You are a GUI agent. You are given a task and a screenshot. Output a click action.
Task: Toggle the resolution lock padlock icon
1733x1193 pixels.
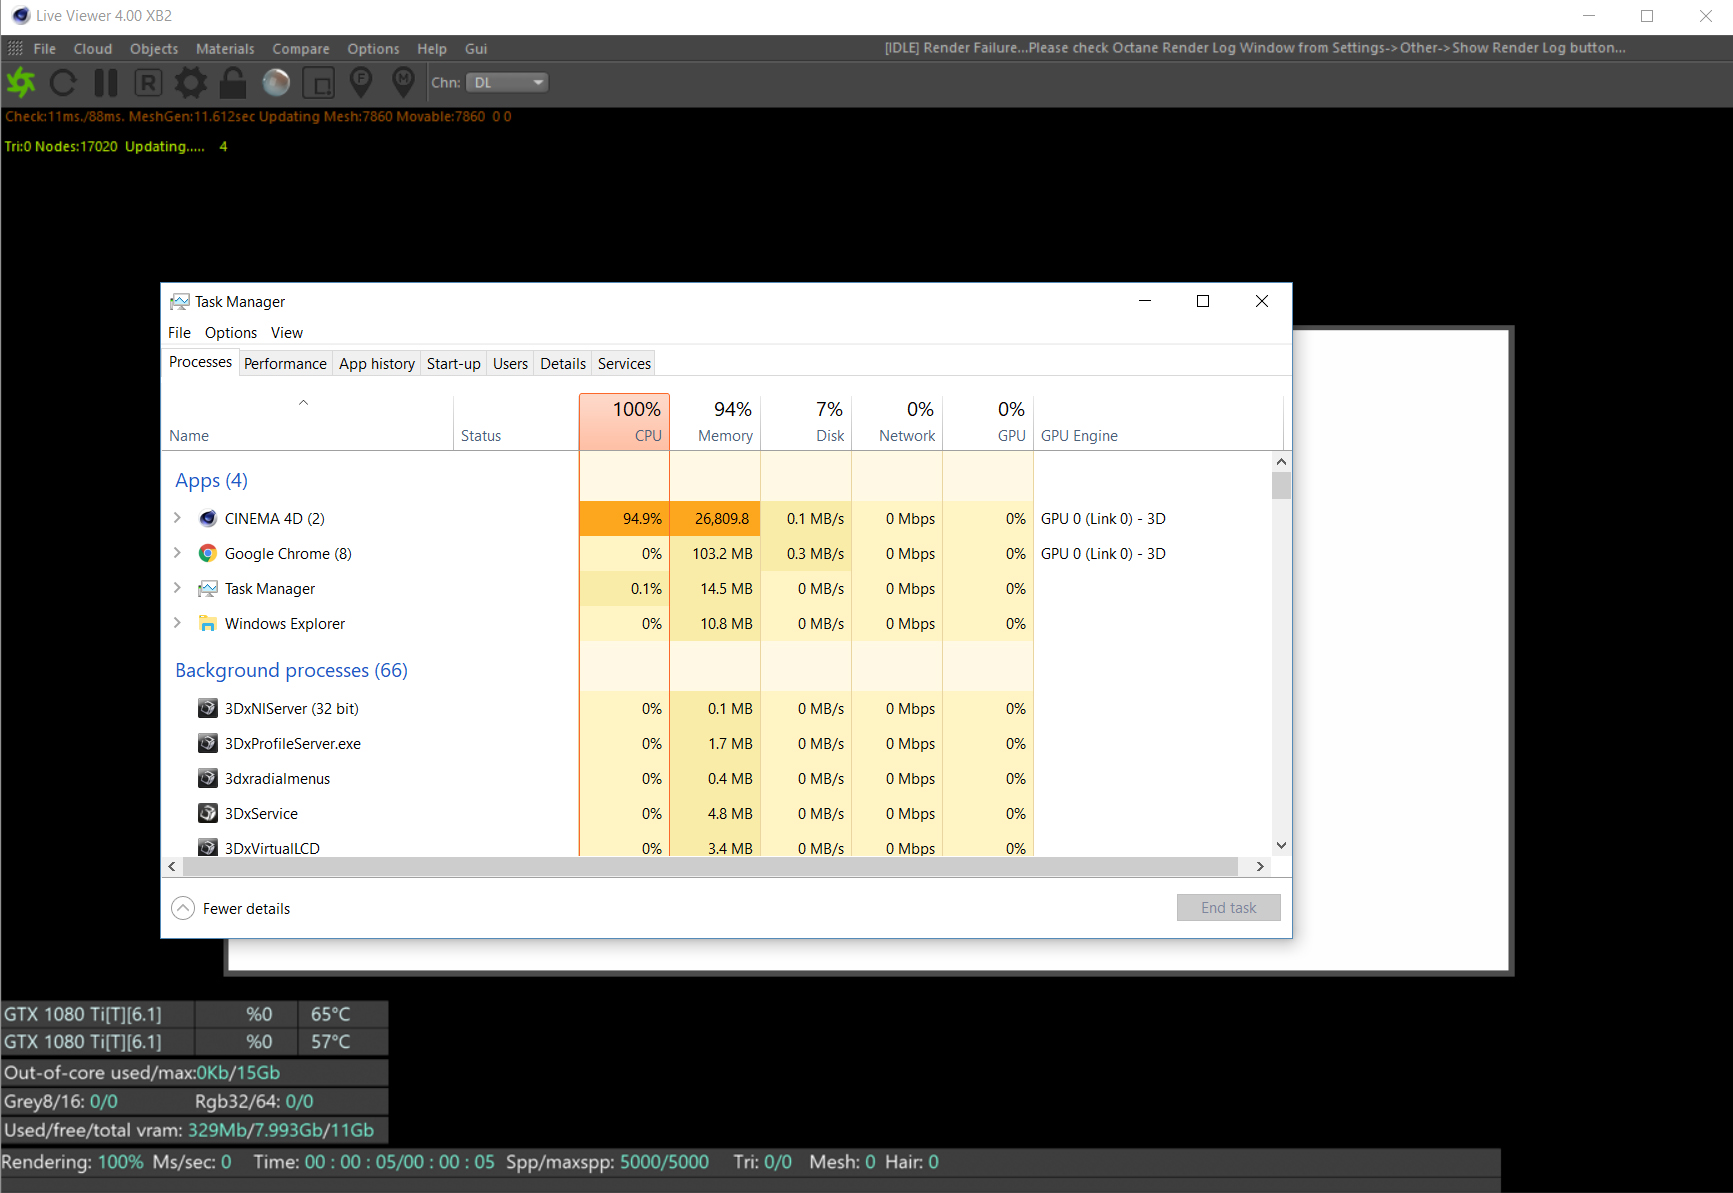pyautogui.click(x=233, y=82)
